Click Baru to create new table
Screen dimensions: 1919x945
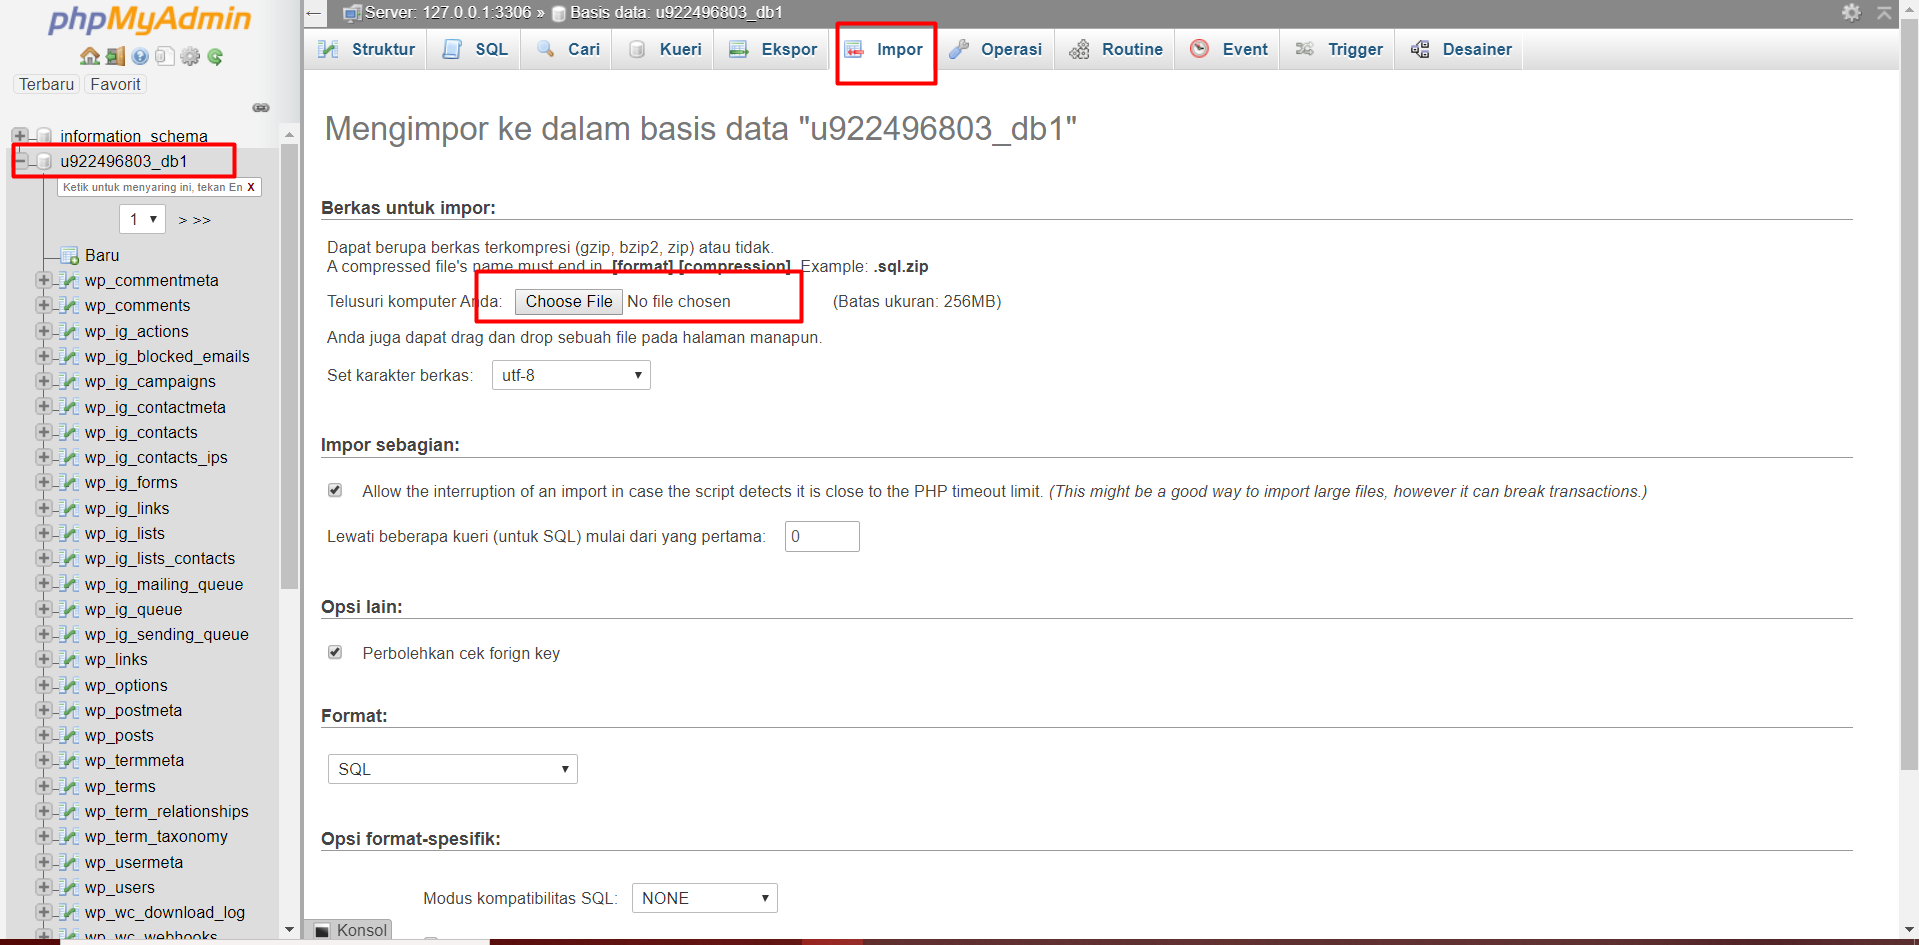102,255
